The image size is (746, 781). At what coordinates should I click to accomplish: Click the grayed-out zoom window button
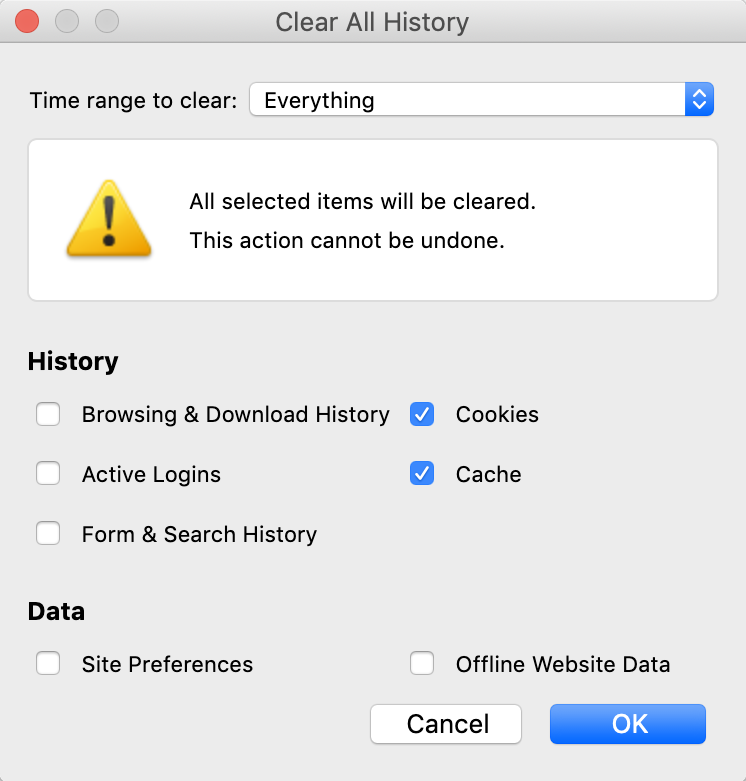tap(107, 21)
